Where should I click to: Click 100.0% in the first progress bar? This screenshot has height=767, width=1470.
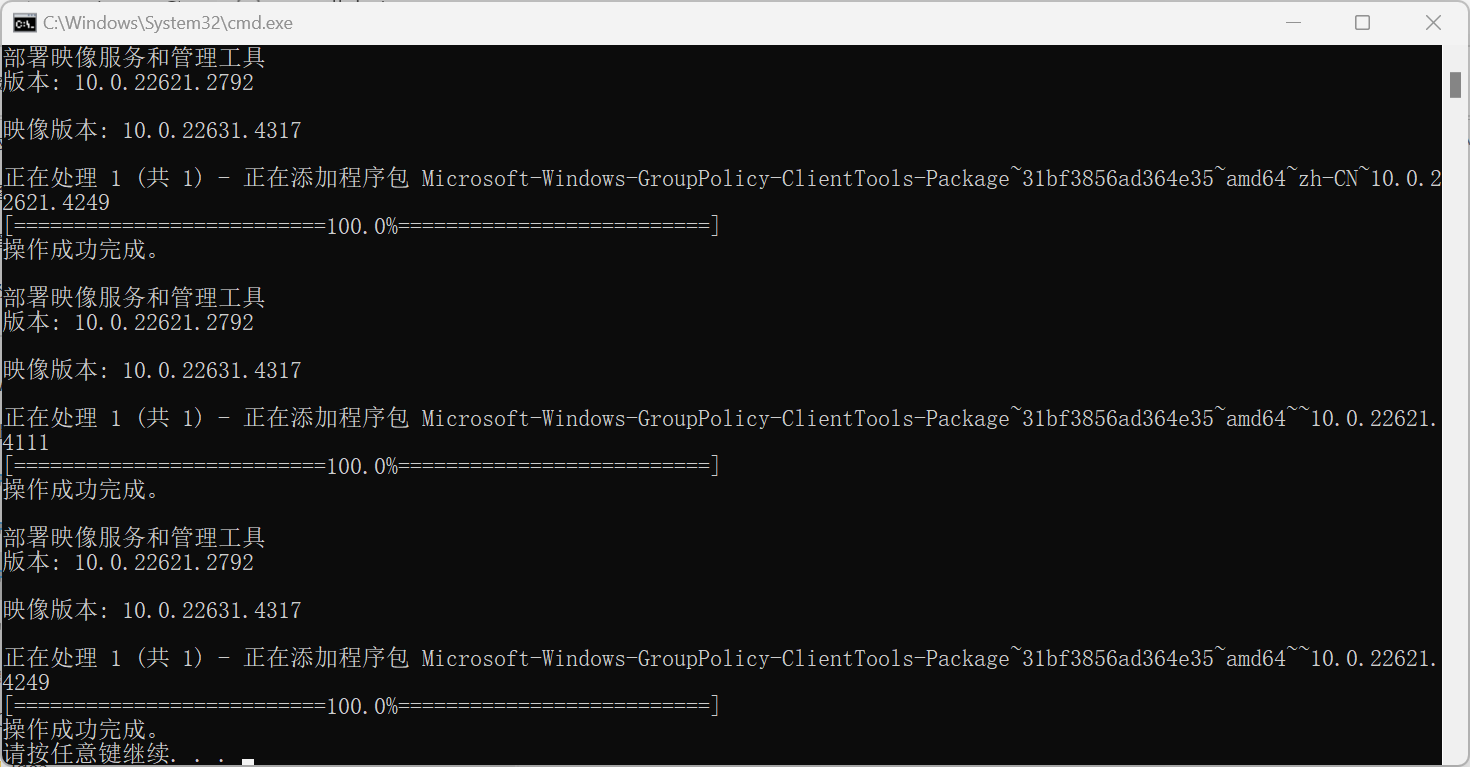(362, 226)
